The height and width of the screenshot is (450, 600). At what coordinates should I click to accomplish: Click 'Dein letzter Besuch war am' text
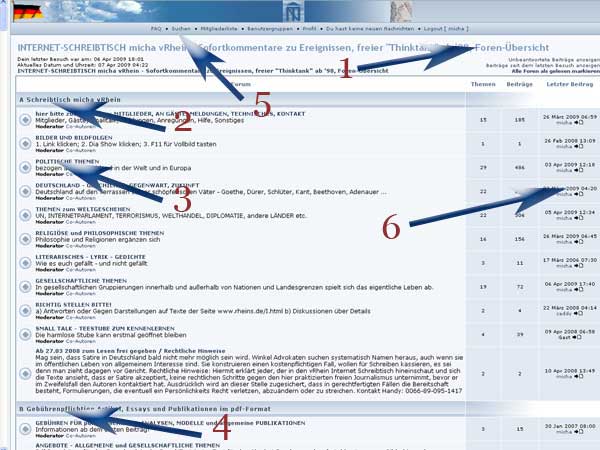pyautogui.click(x=81, y=59)
